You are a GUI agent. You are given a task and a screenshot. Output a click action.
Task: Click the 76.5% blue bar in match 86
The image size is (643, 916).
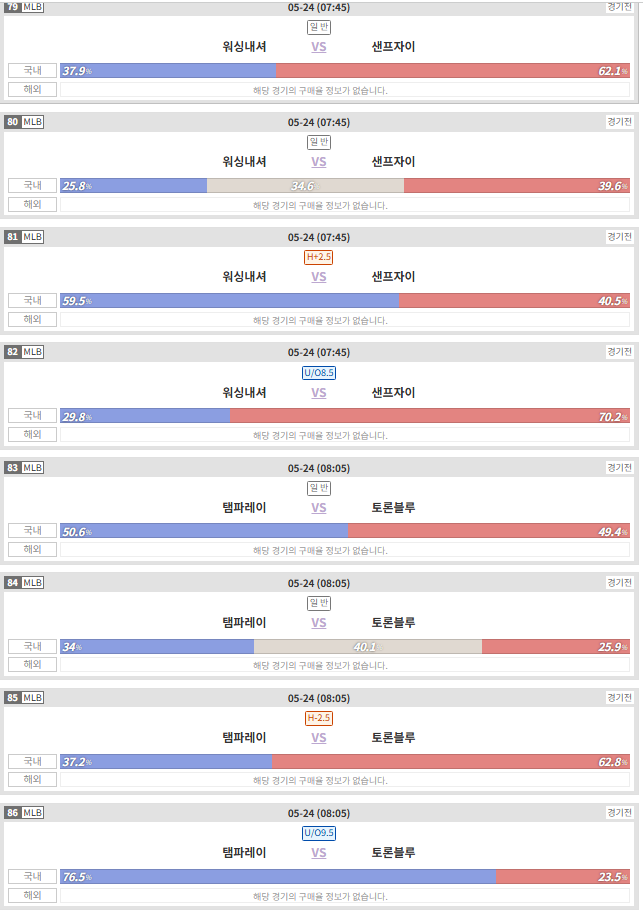[278, 877]
